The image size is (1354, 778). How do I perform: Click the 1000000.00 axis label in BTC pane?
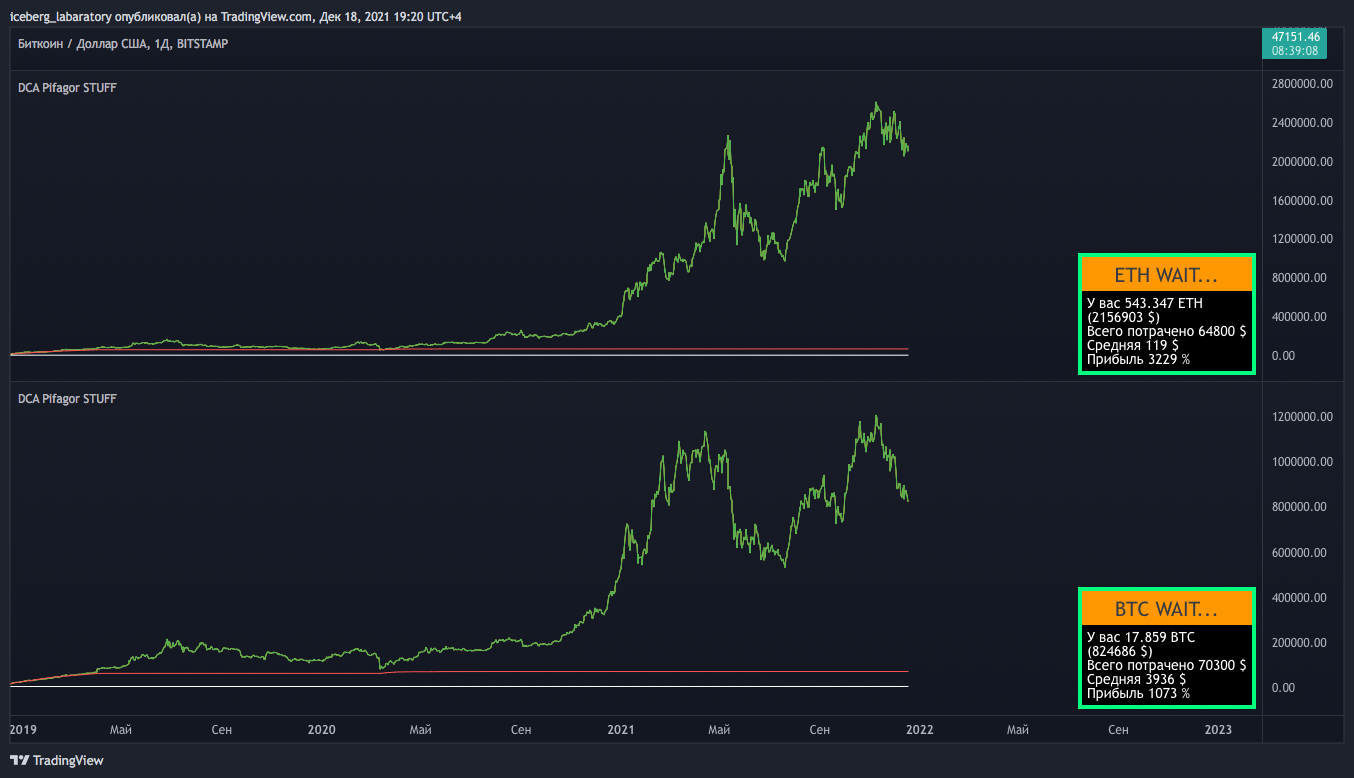pos(1301,462)
